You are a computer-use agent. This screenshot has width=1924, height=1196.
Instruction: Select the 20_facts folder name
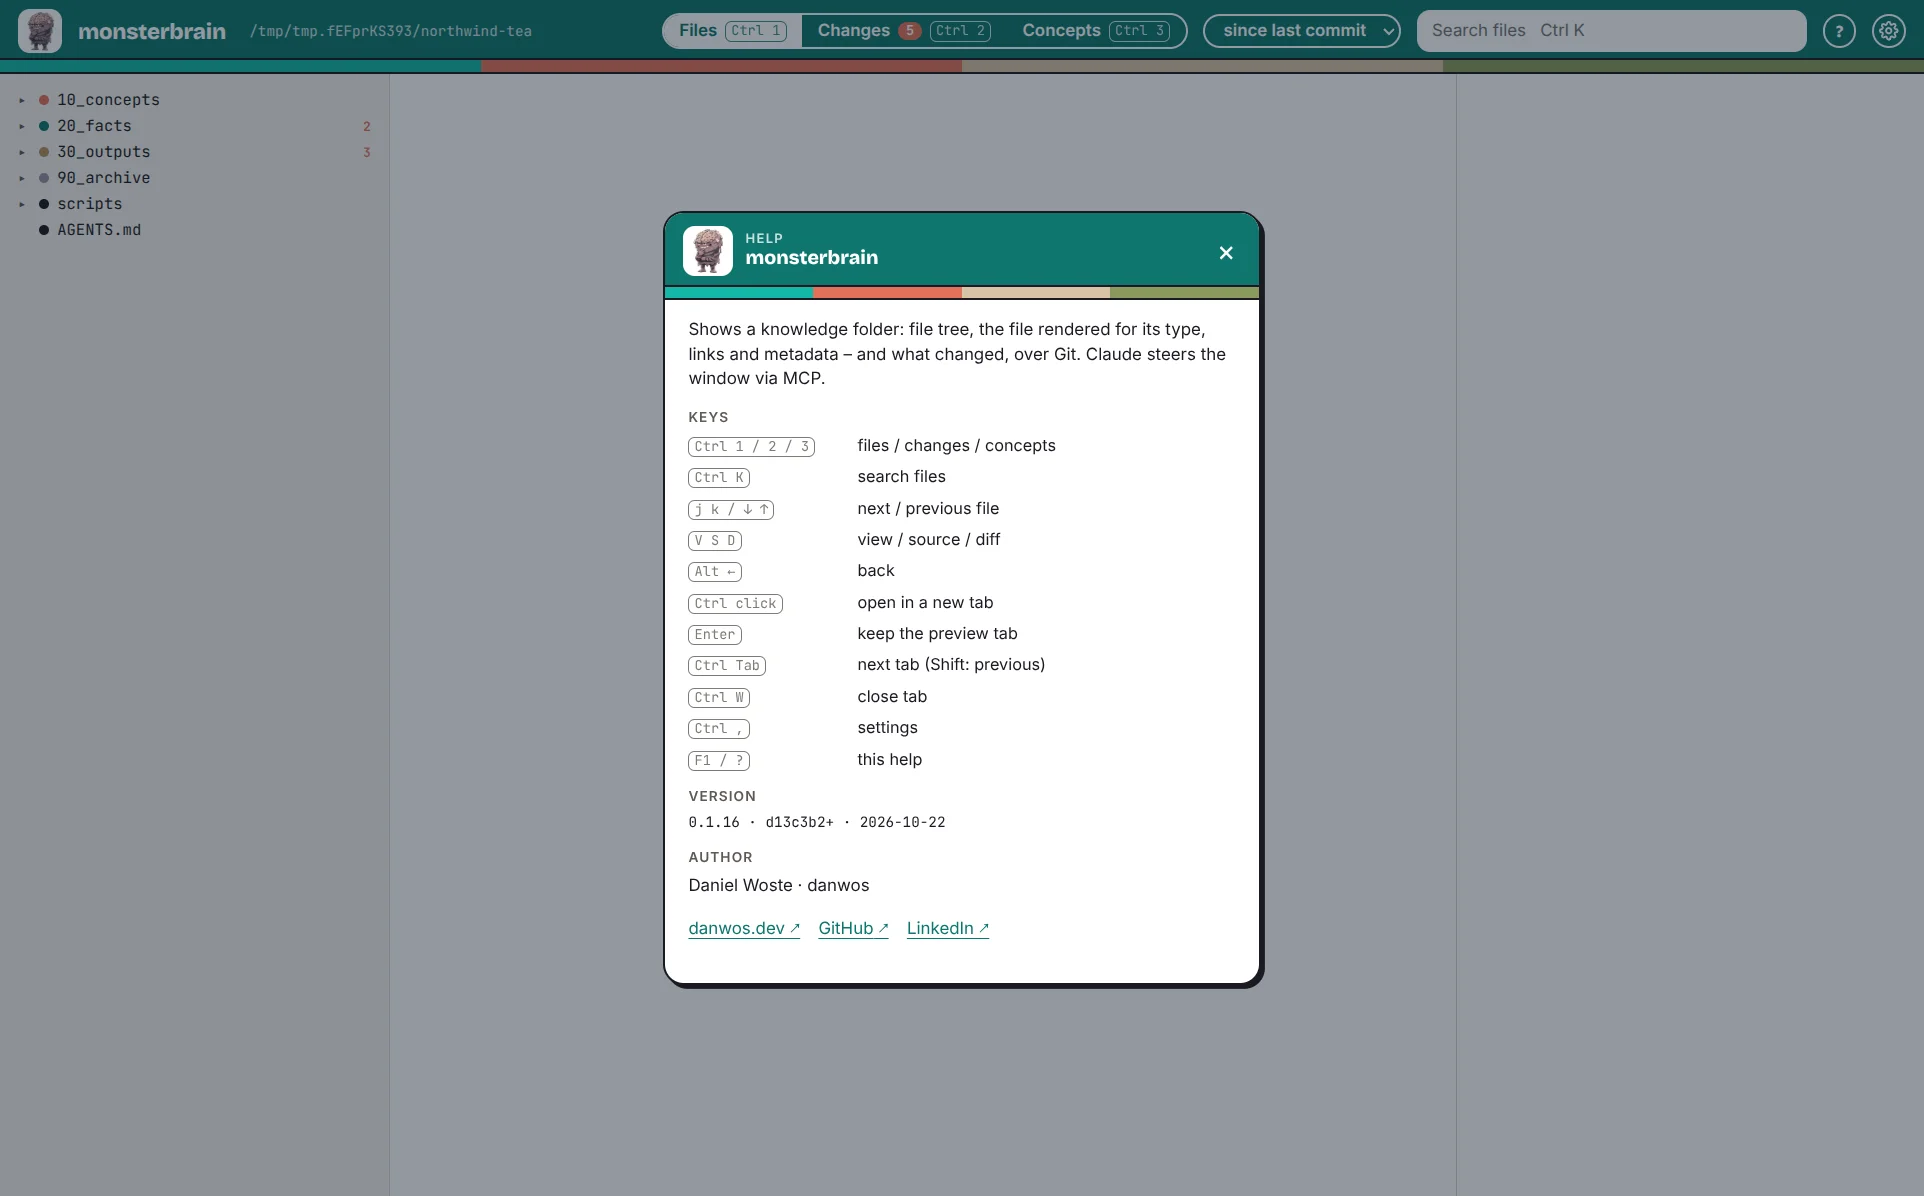[94, 126]
